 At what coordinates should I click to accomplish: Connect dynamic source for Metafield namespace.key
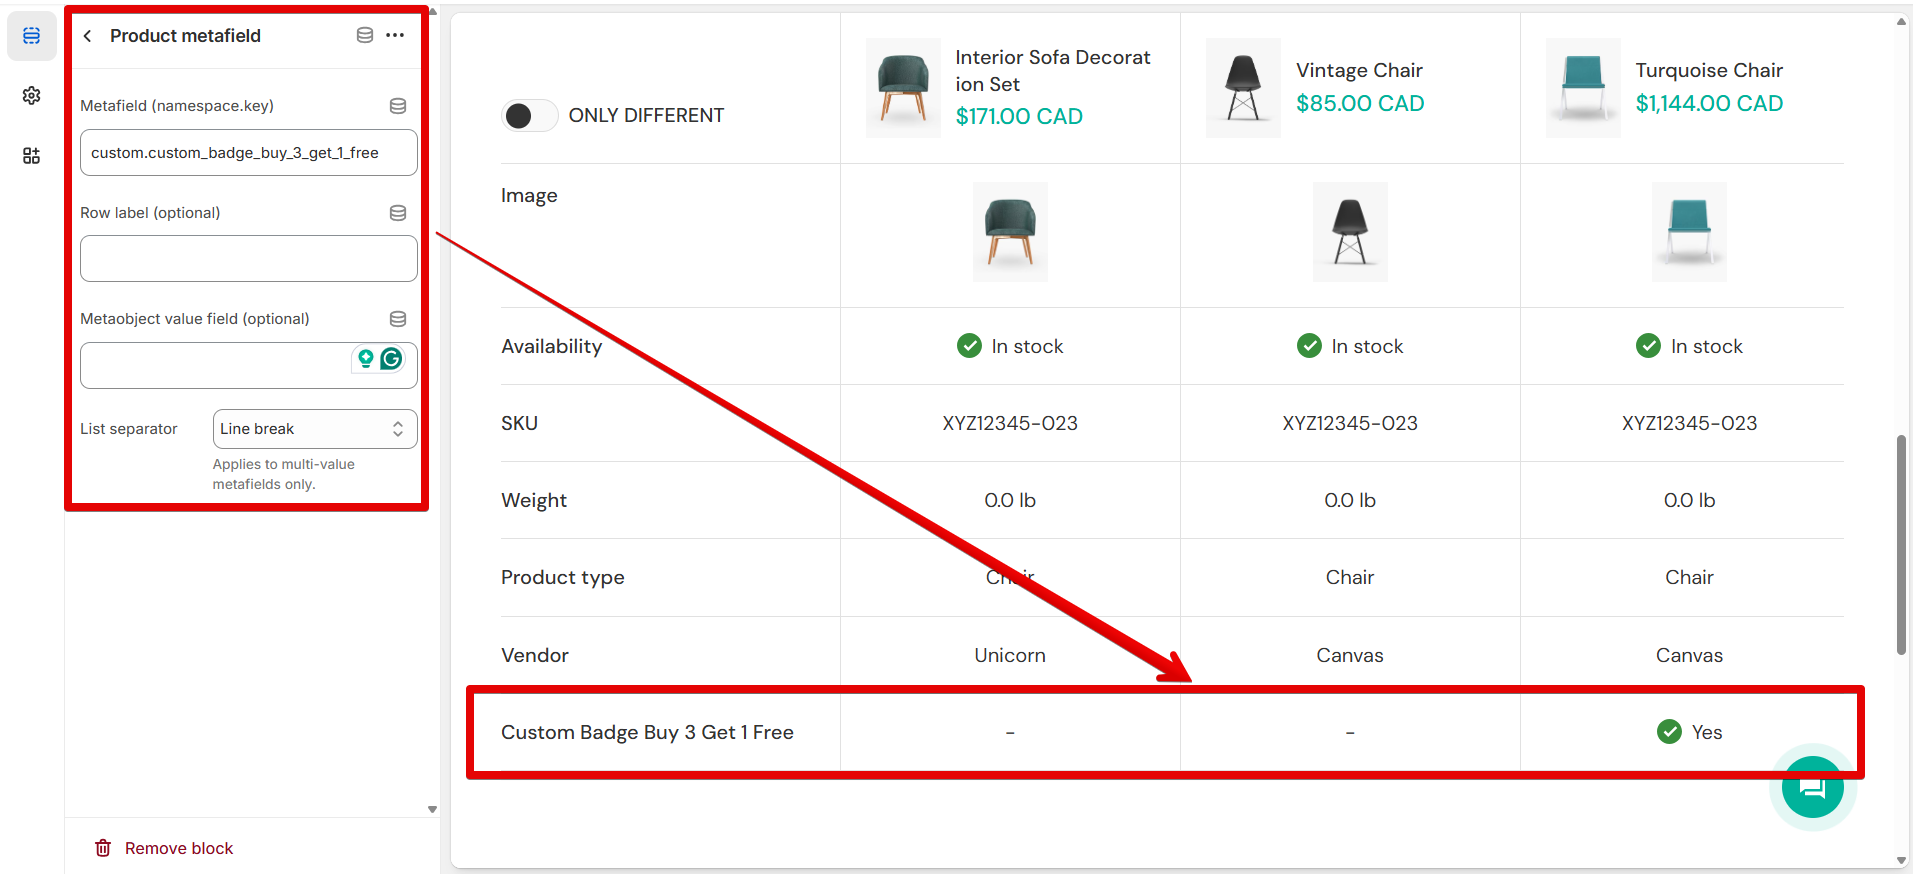point(398,106)
